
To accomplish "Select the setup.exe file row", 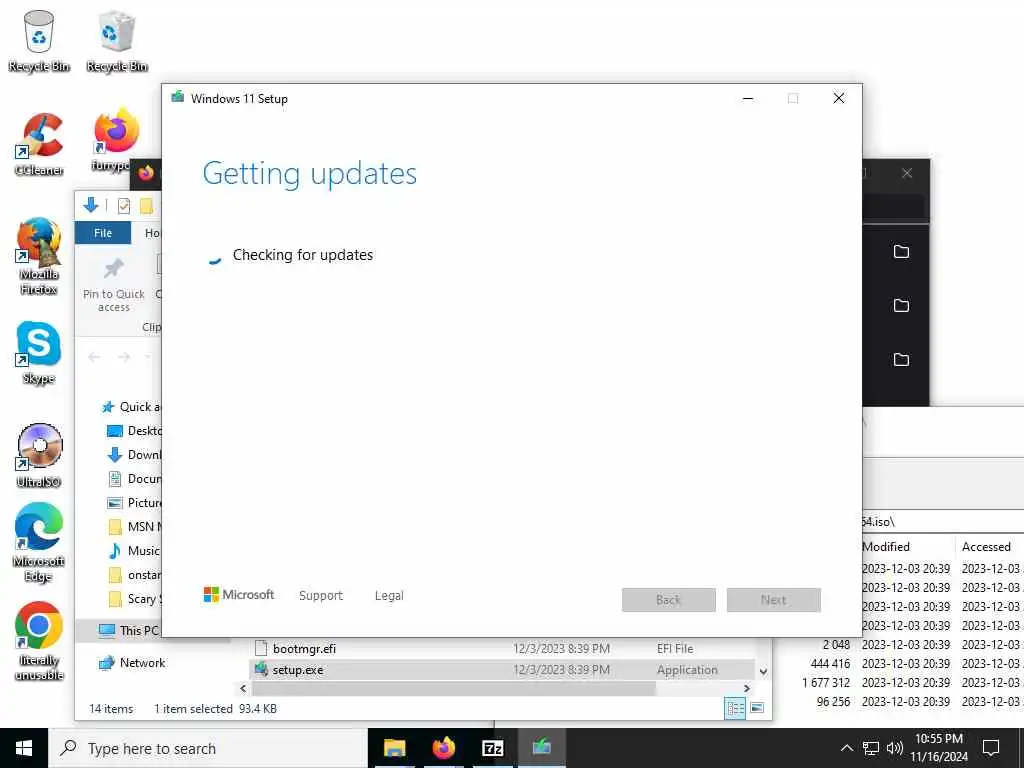I will tap(503, 670).
